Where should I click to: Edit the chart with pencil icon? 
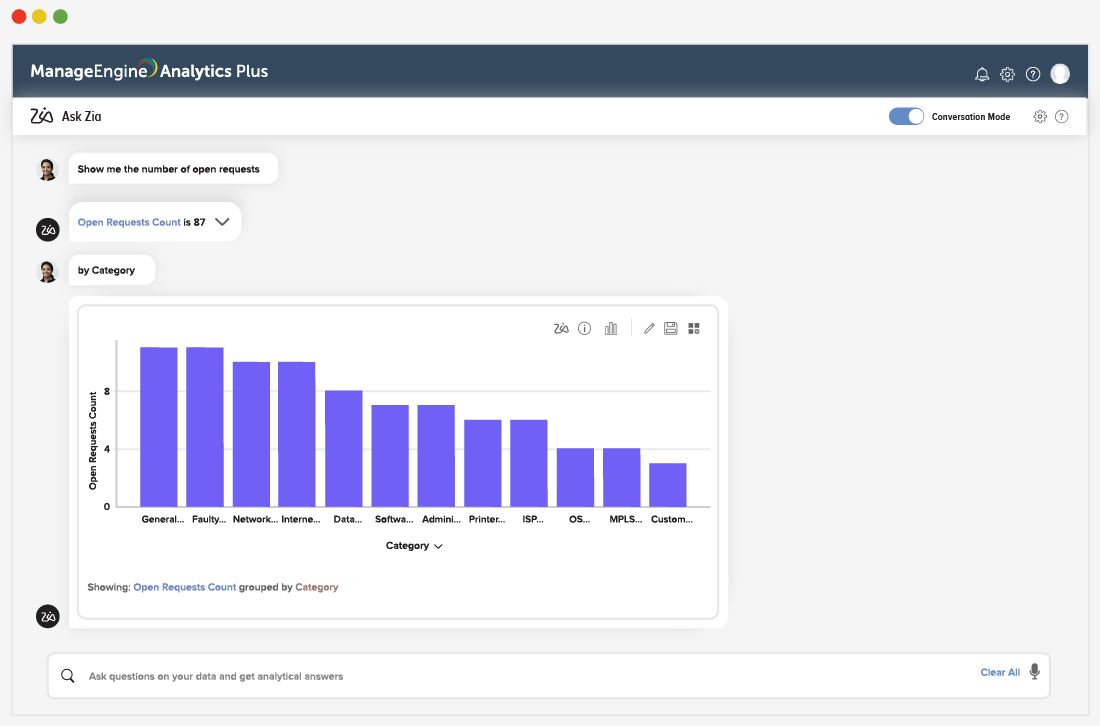pos(649,328)
